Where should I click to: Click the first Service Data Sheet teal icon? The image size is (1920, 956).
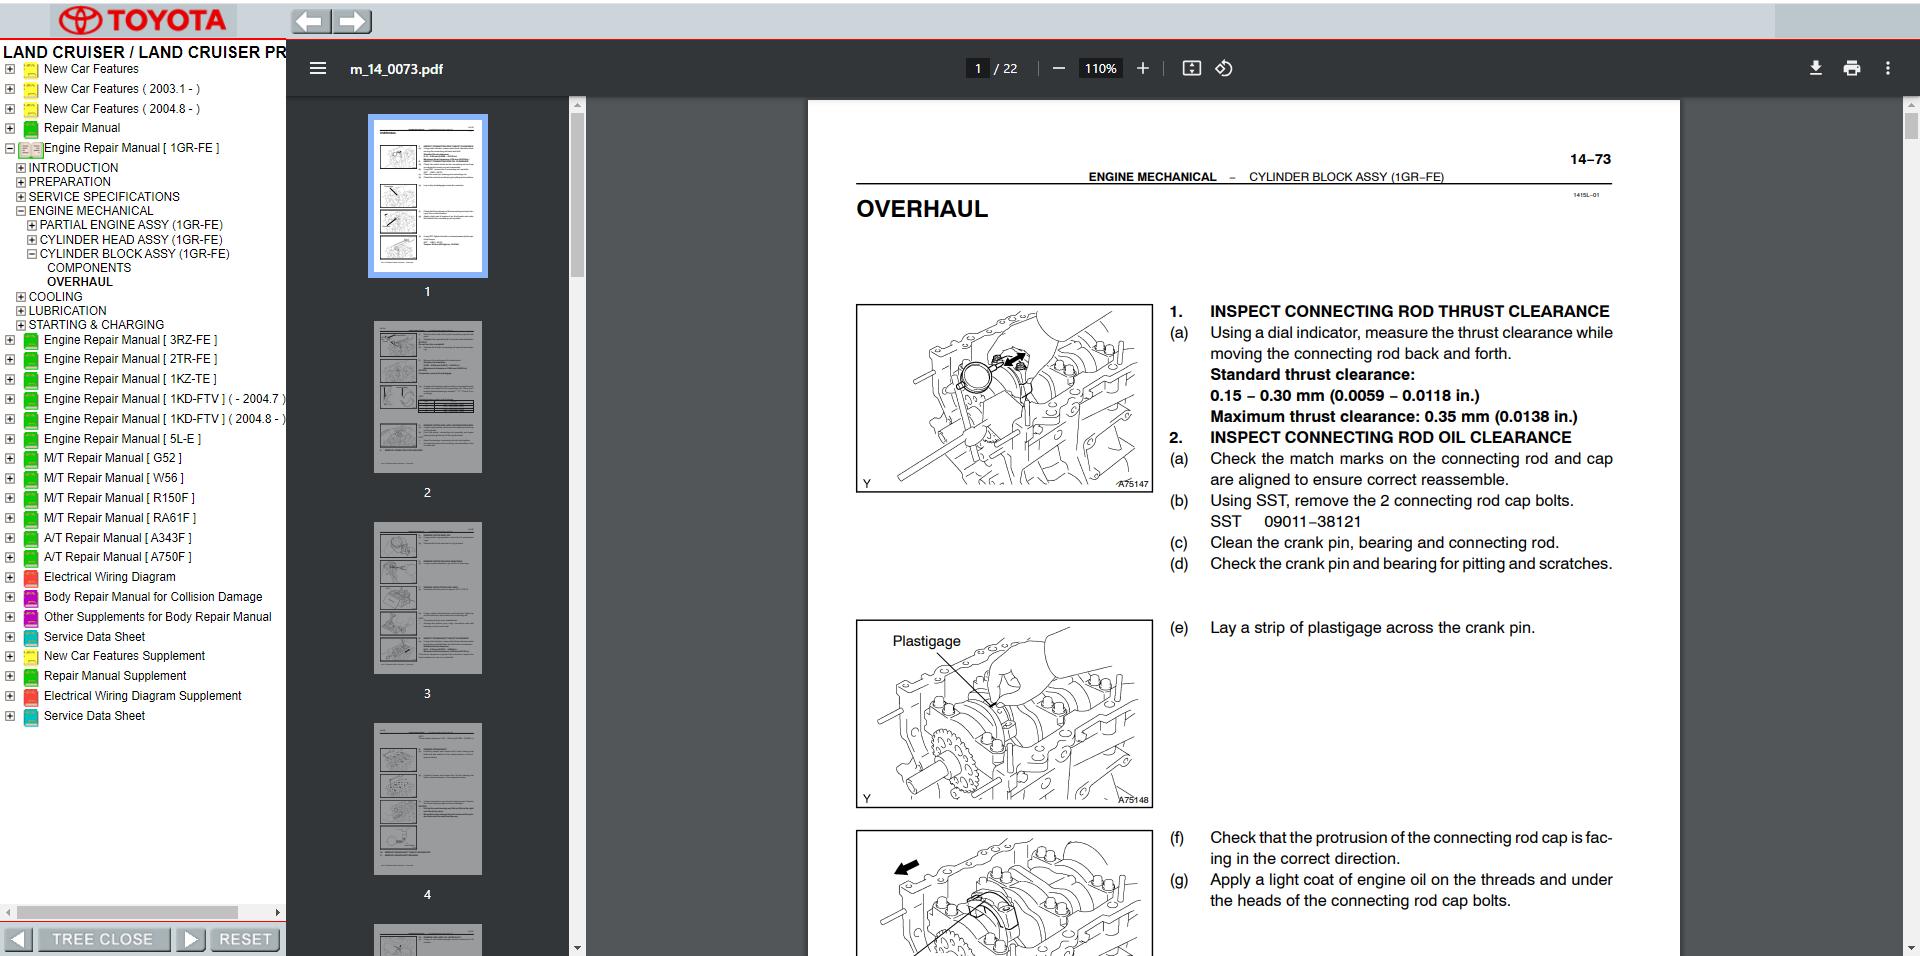pos(31,638)
